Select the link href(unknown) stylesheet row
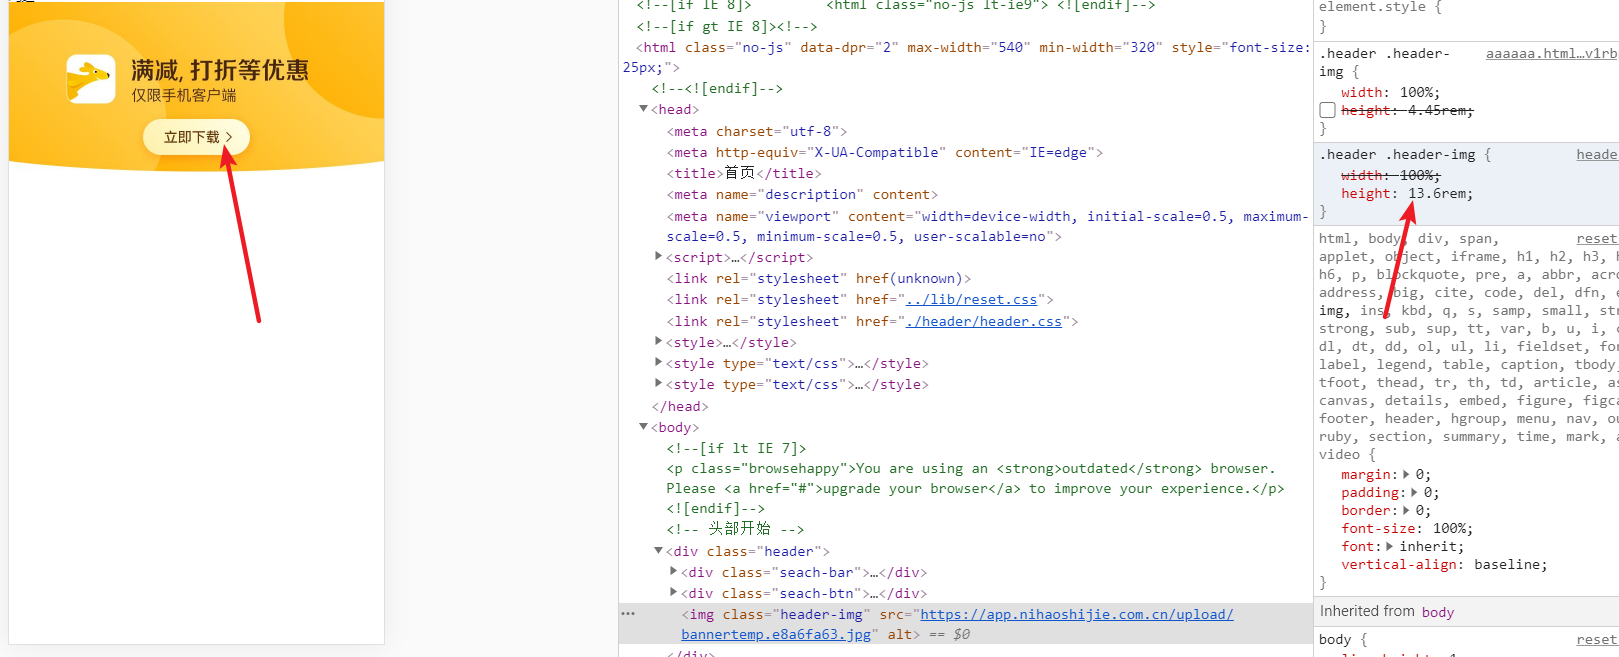1619x657 pixels. point(819,278)
